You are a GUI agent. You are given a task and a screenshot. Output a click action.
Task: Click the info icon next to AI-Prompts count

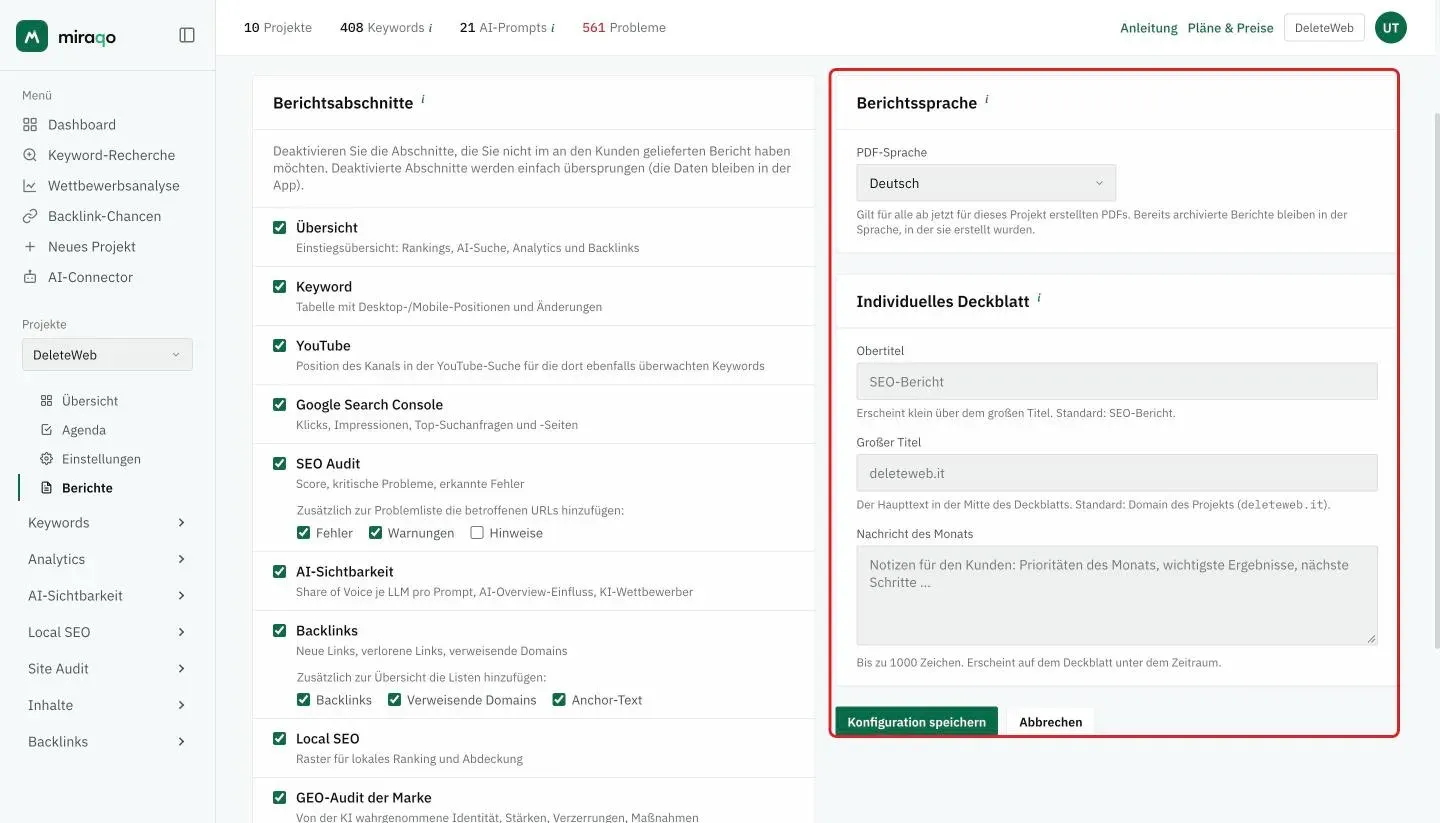point(552,28)
